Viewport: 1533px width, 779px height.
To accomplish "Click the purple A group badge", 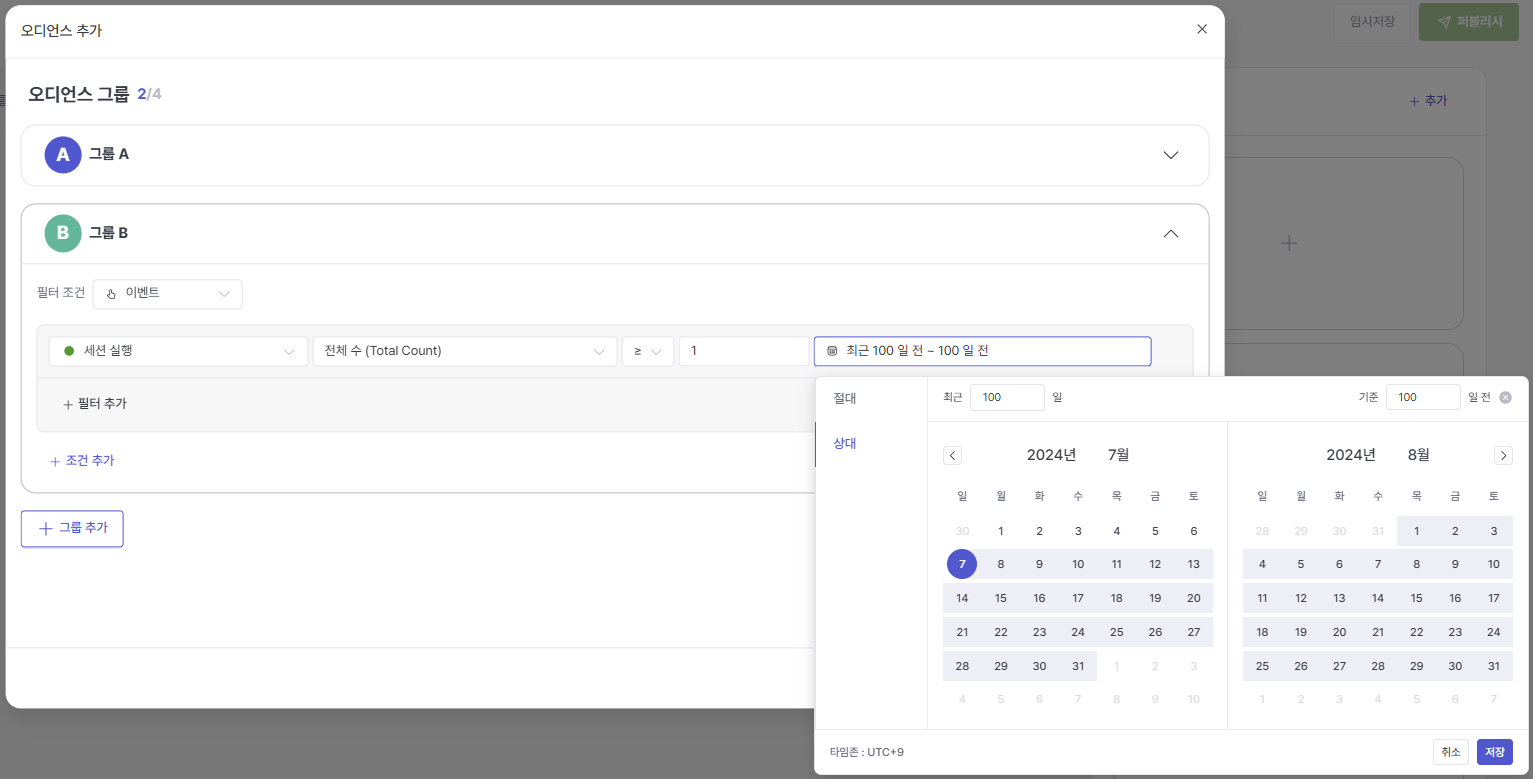I will [62, 155].
